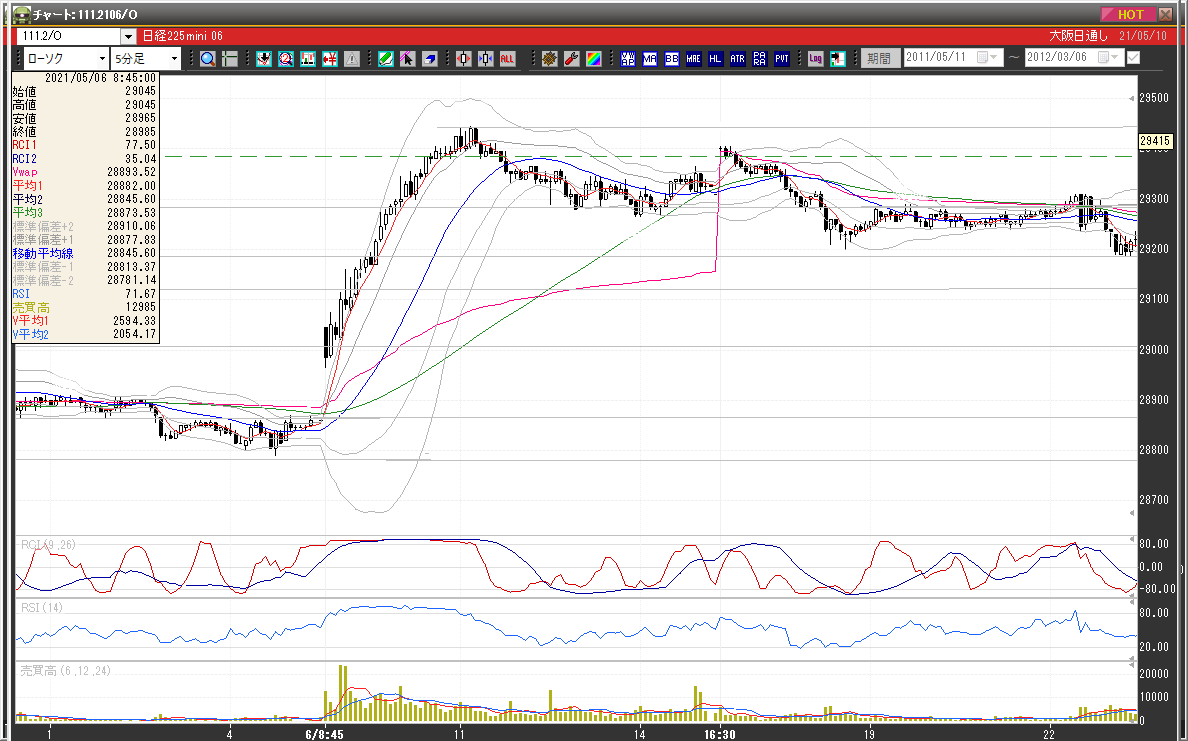Open the brown gear settings icon
Screen dimensions: 1188x741
click(550, 58)
